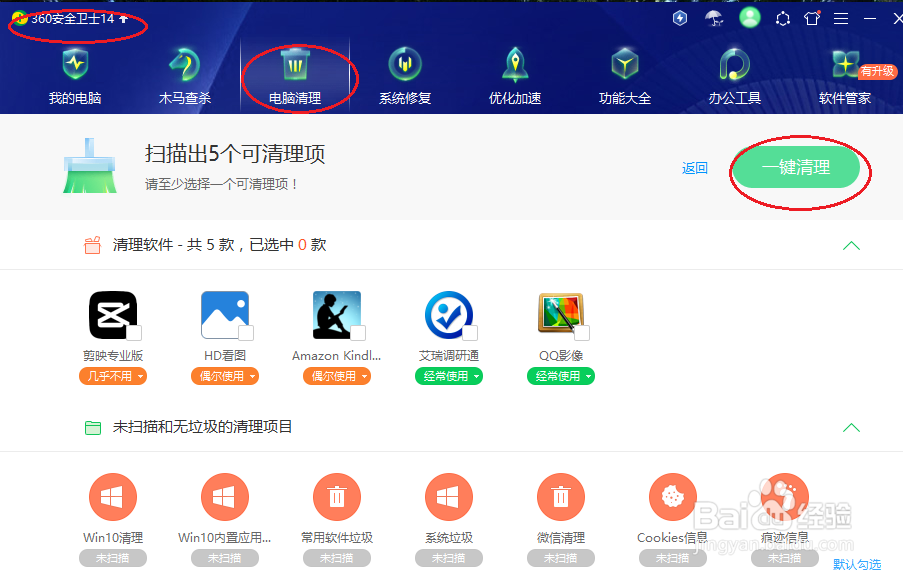Click the Win10内置应用 icon
The width and height of the screenshot is (903, 575).
225,497
